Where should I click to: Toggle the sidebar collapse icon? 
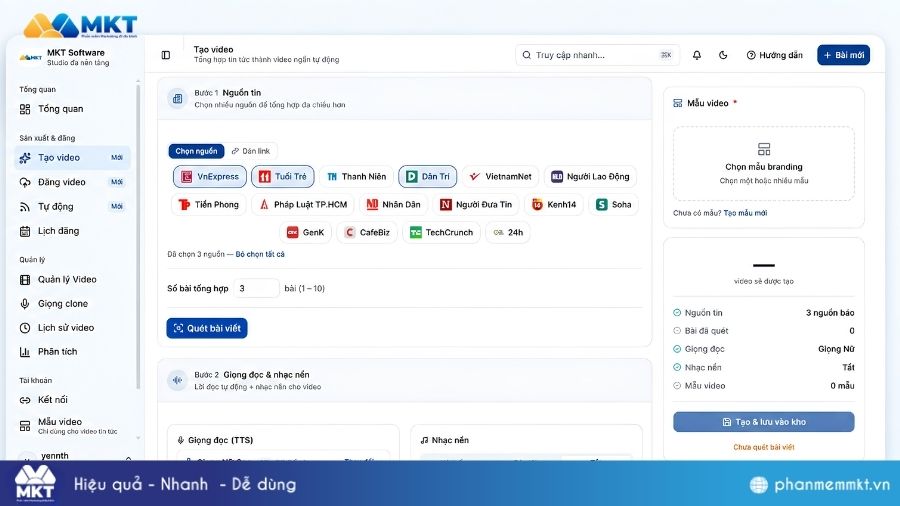[x=166, y=55]
